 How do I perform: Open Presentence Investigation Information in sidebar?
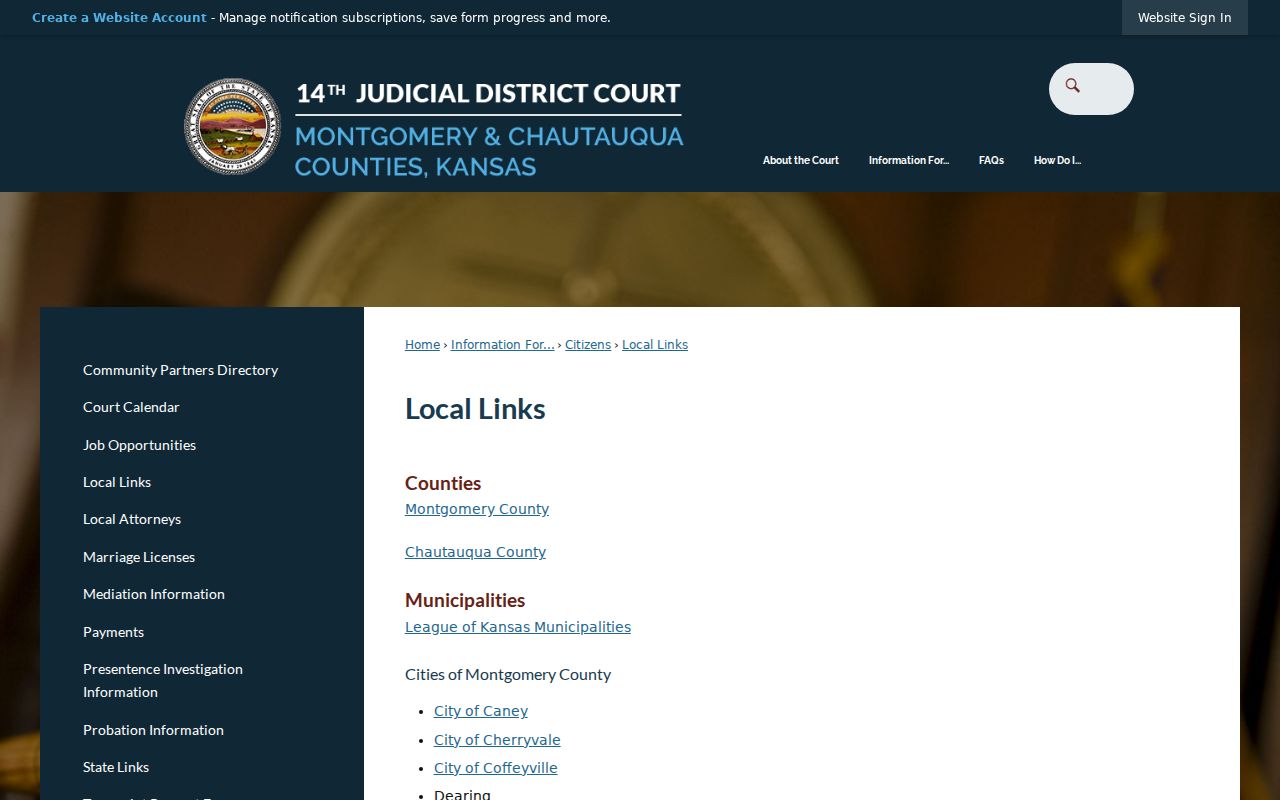(163, 680)
